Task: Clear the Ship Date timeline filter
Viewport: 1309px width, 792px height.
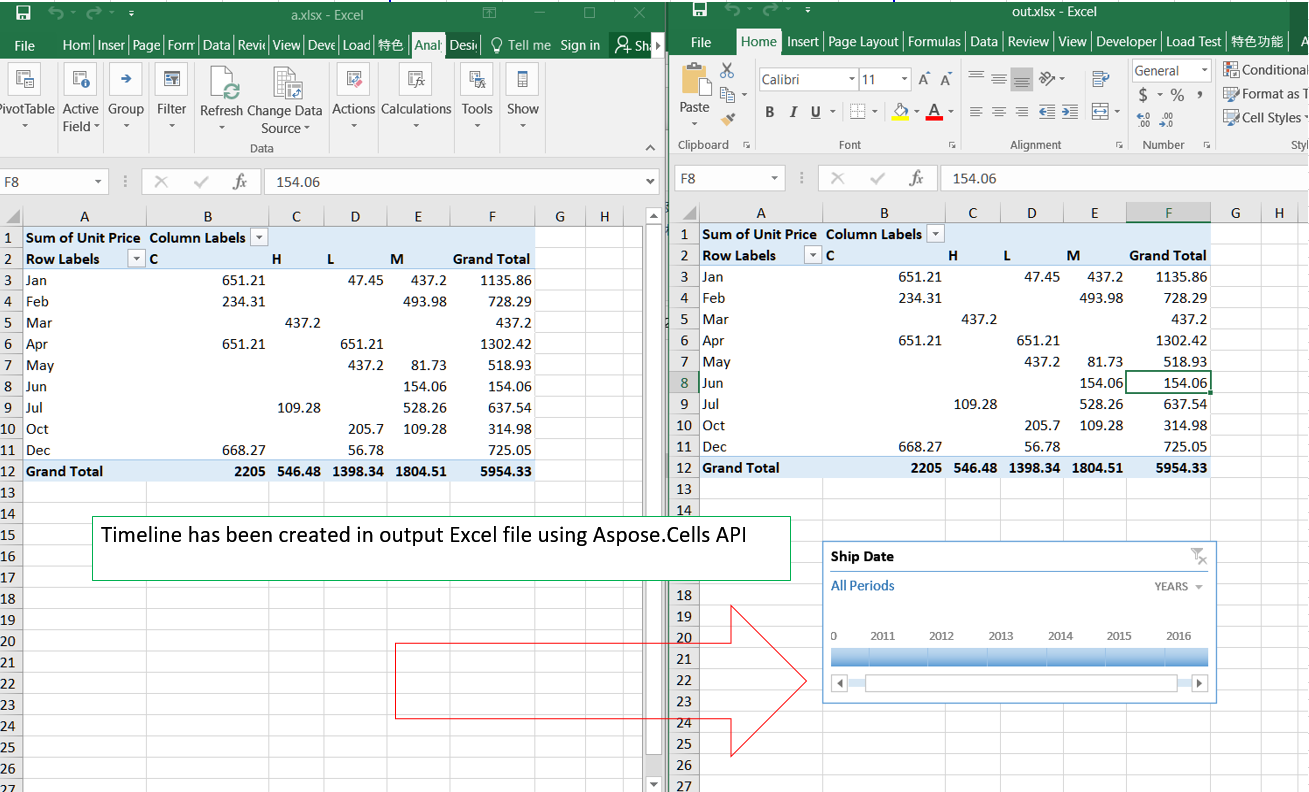Action: [1198, 556]
